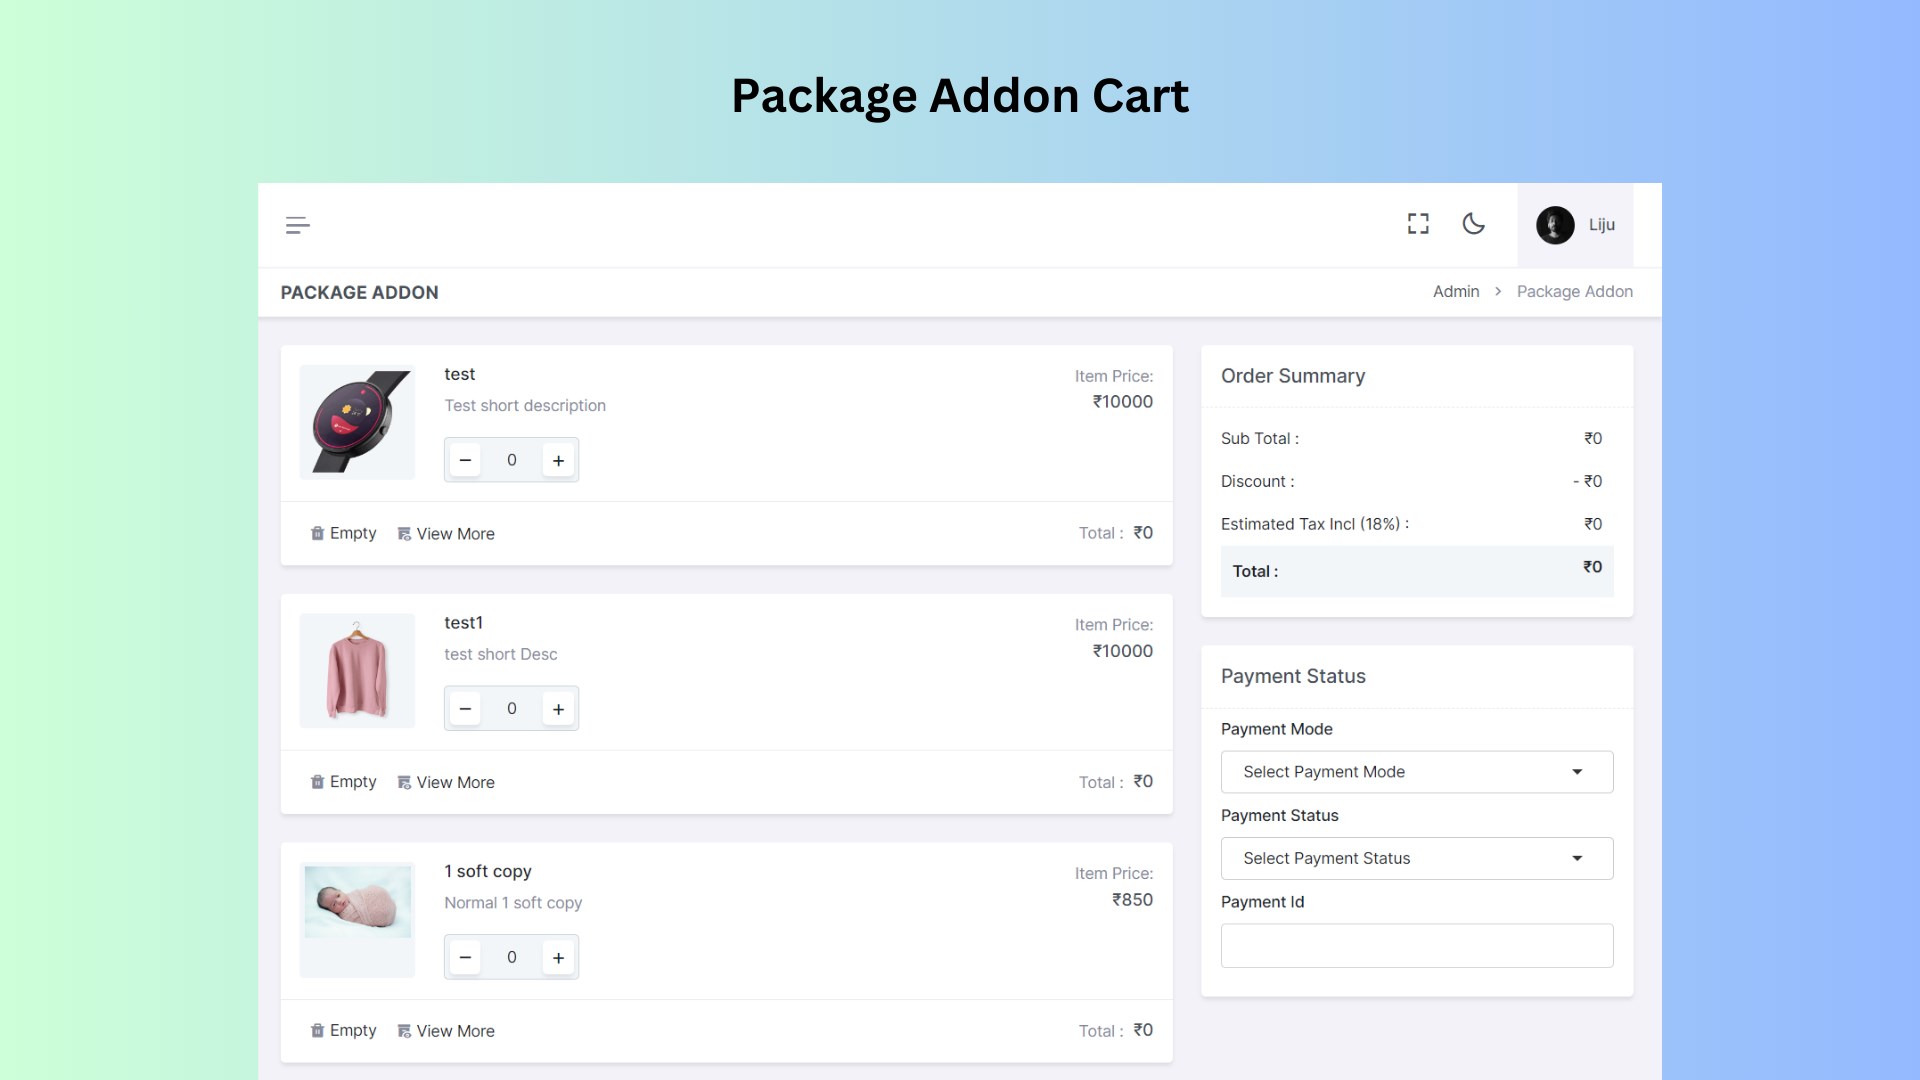The width and height of the screenshot is (1920, 1080).
Task: Select Package Addon in the breadcrumb
Action: click(x=1575, y=291)
